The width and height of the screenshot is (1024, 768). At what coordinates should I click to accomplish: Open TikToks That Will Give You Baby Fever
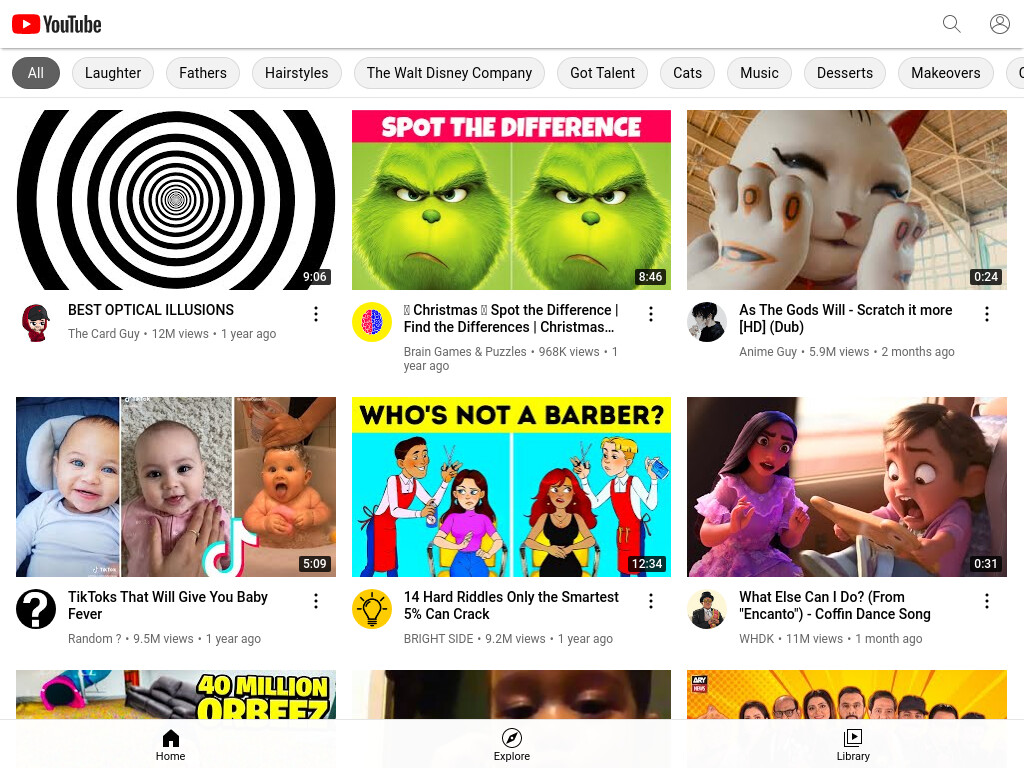click(168, 605)
